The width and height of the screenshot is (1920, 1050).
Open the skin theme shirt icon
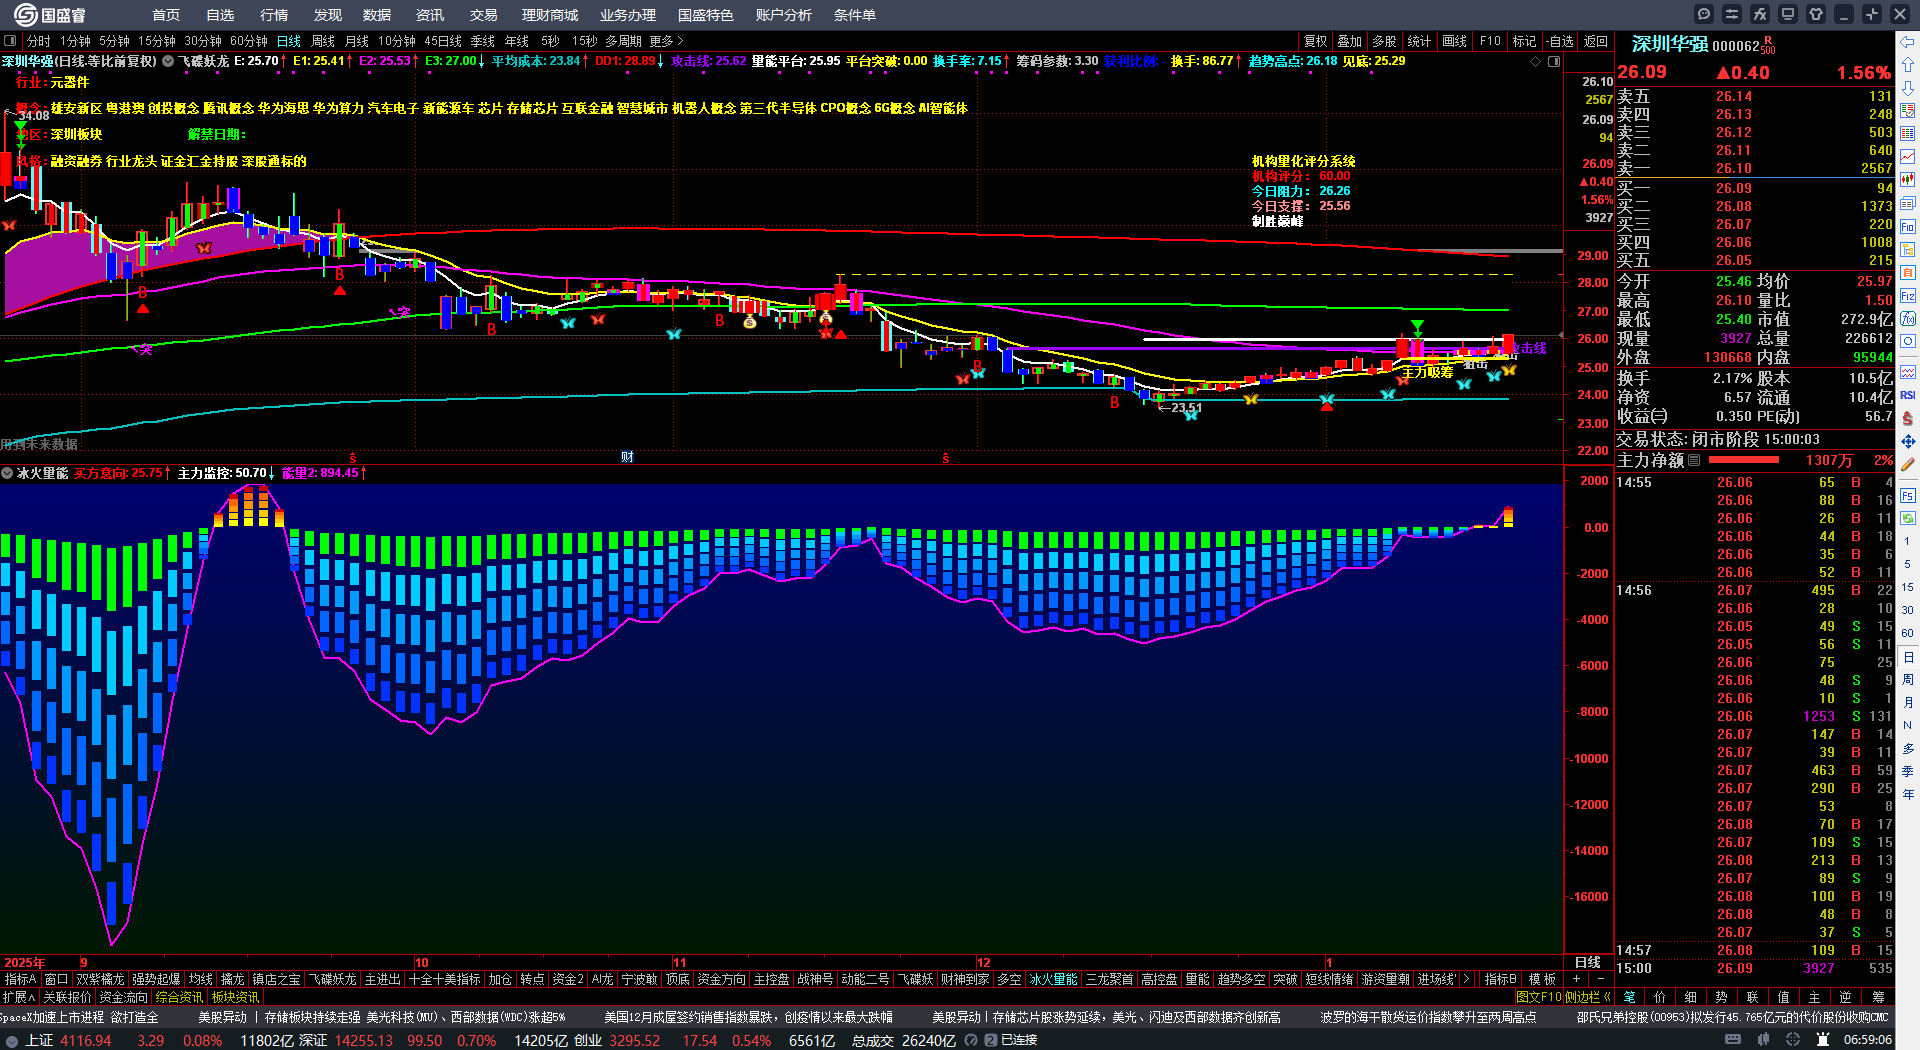pos(1816,14)
